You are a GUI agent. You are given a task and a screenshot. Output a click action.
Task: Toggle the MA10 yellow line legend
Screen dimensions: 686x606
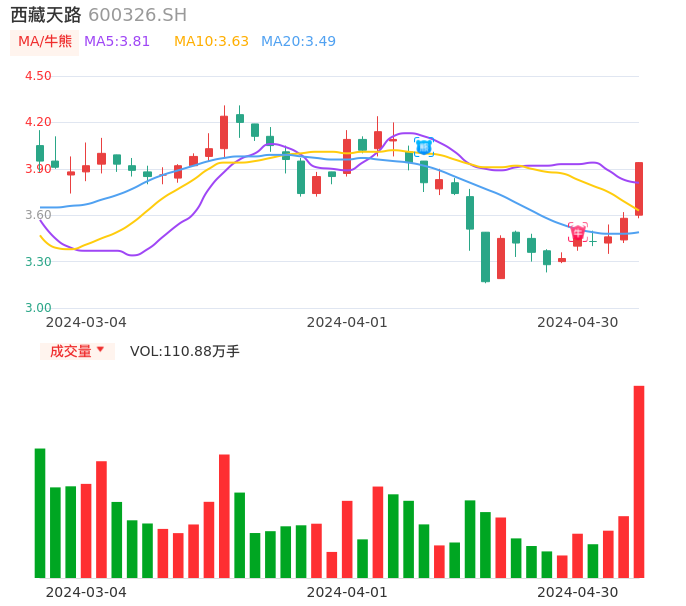tap(211, 42)
